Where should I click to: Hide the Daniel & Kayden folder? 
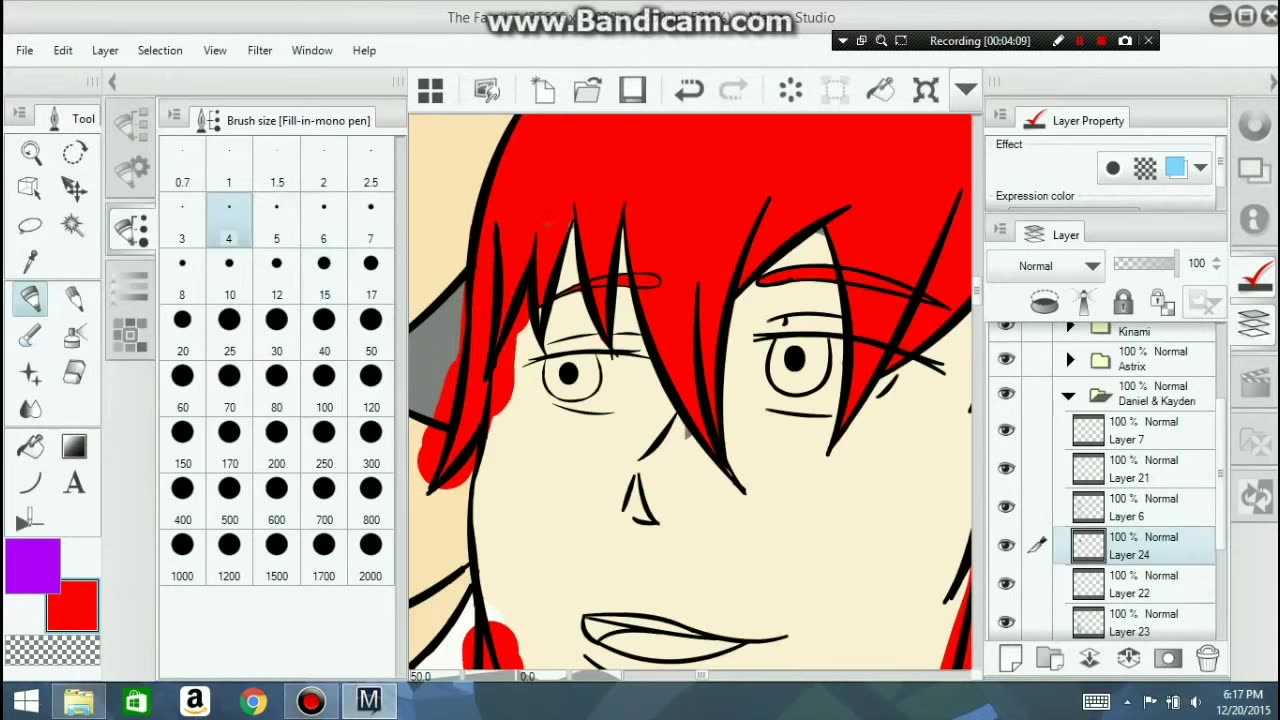1006,394
